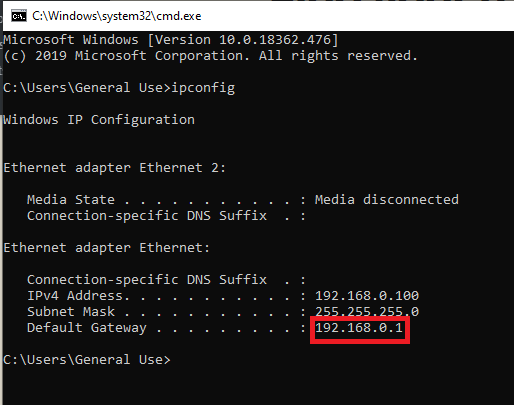This screenshot has width=514, height=405.
Task: Click the 'Default Gateway' label
Action: pyautogui.click(x=87, y=328)
